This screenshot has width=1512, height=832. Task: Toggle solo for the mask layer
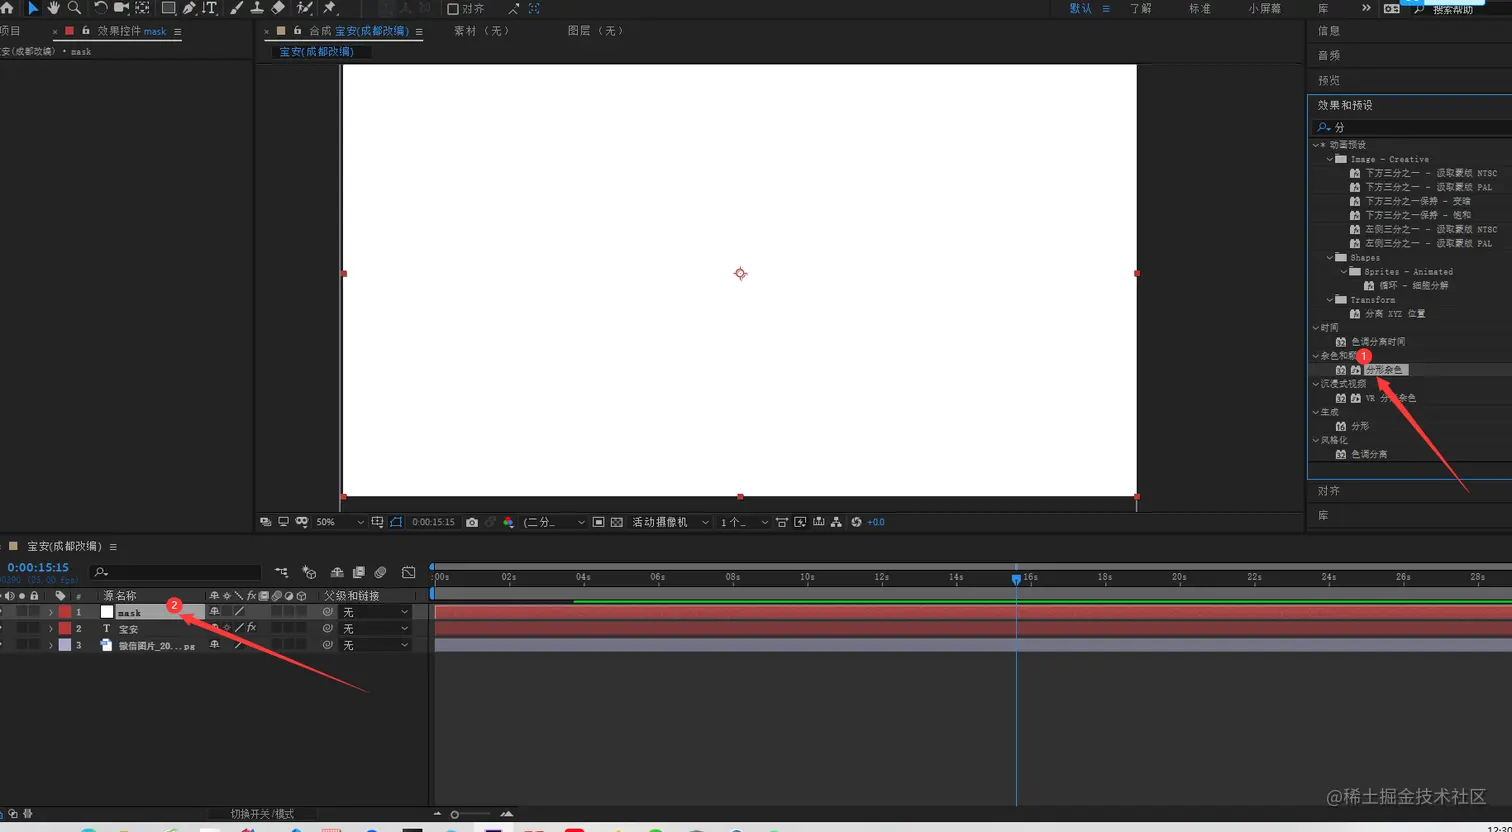[21, 612]
